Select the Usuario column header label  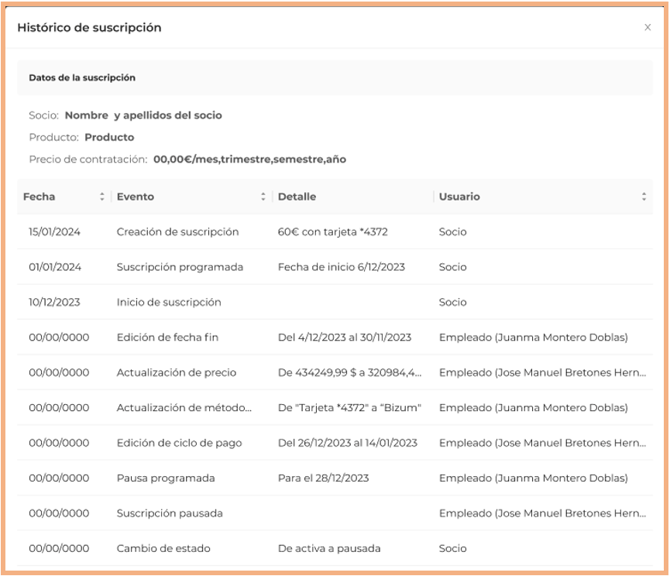(459, 197)
